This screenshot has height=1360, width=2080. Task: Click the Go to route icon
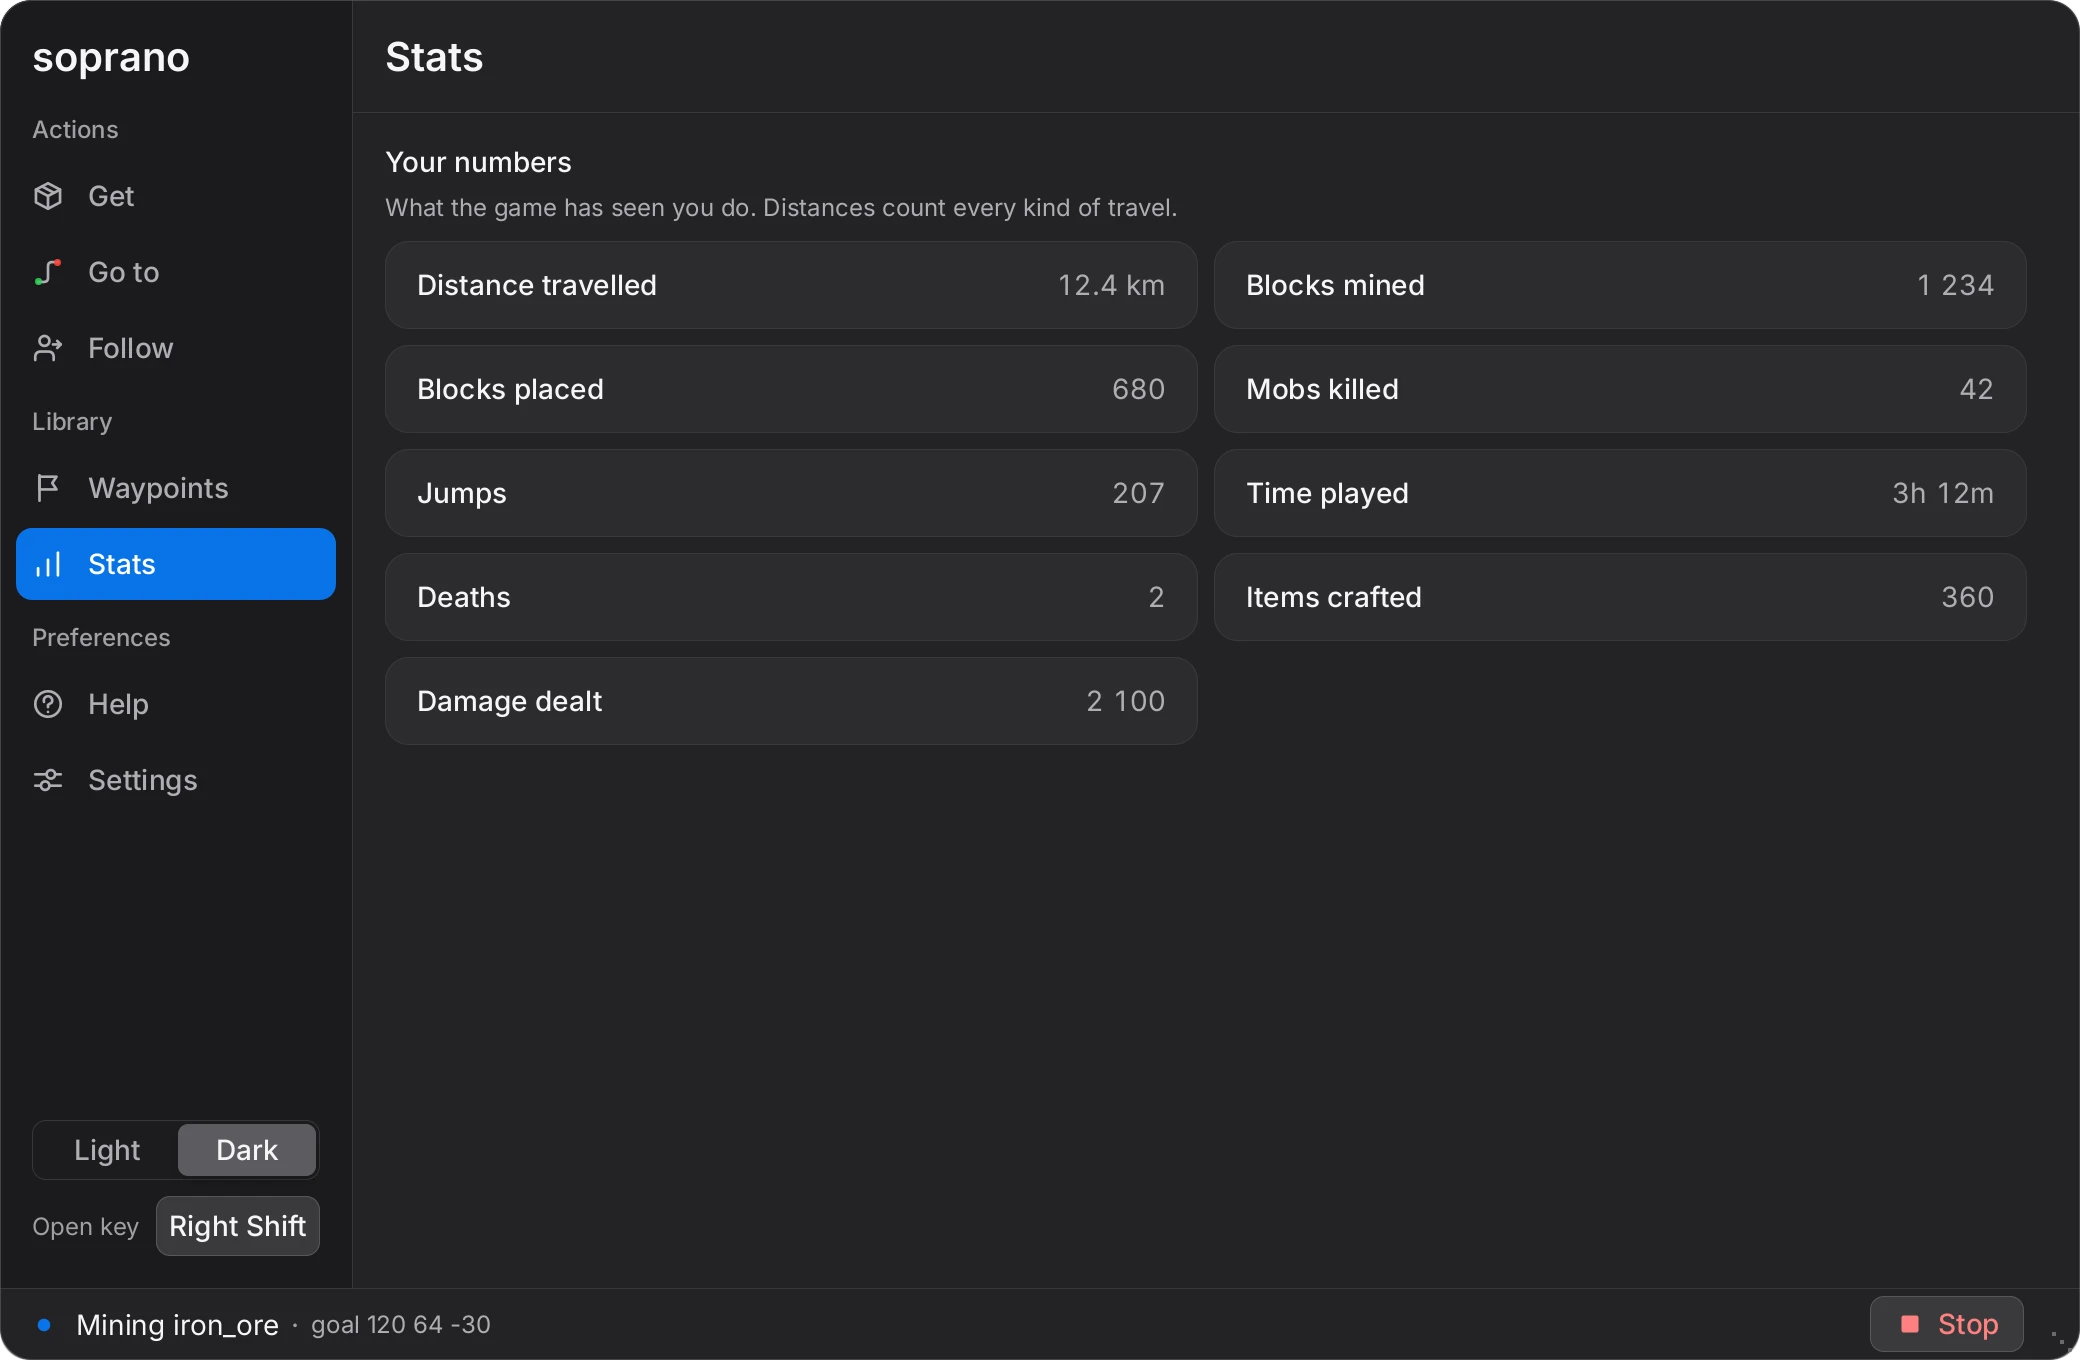tap(48, 272)
